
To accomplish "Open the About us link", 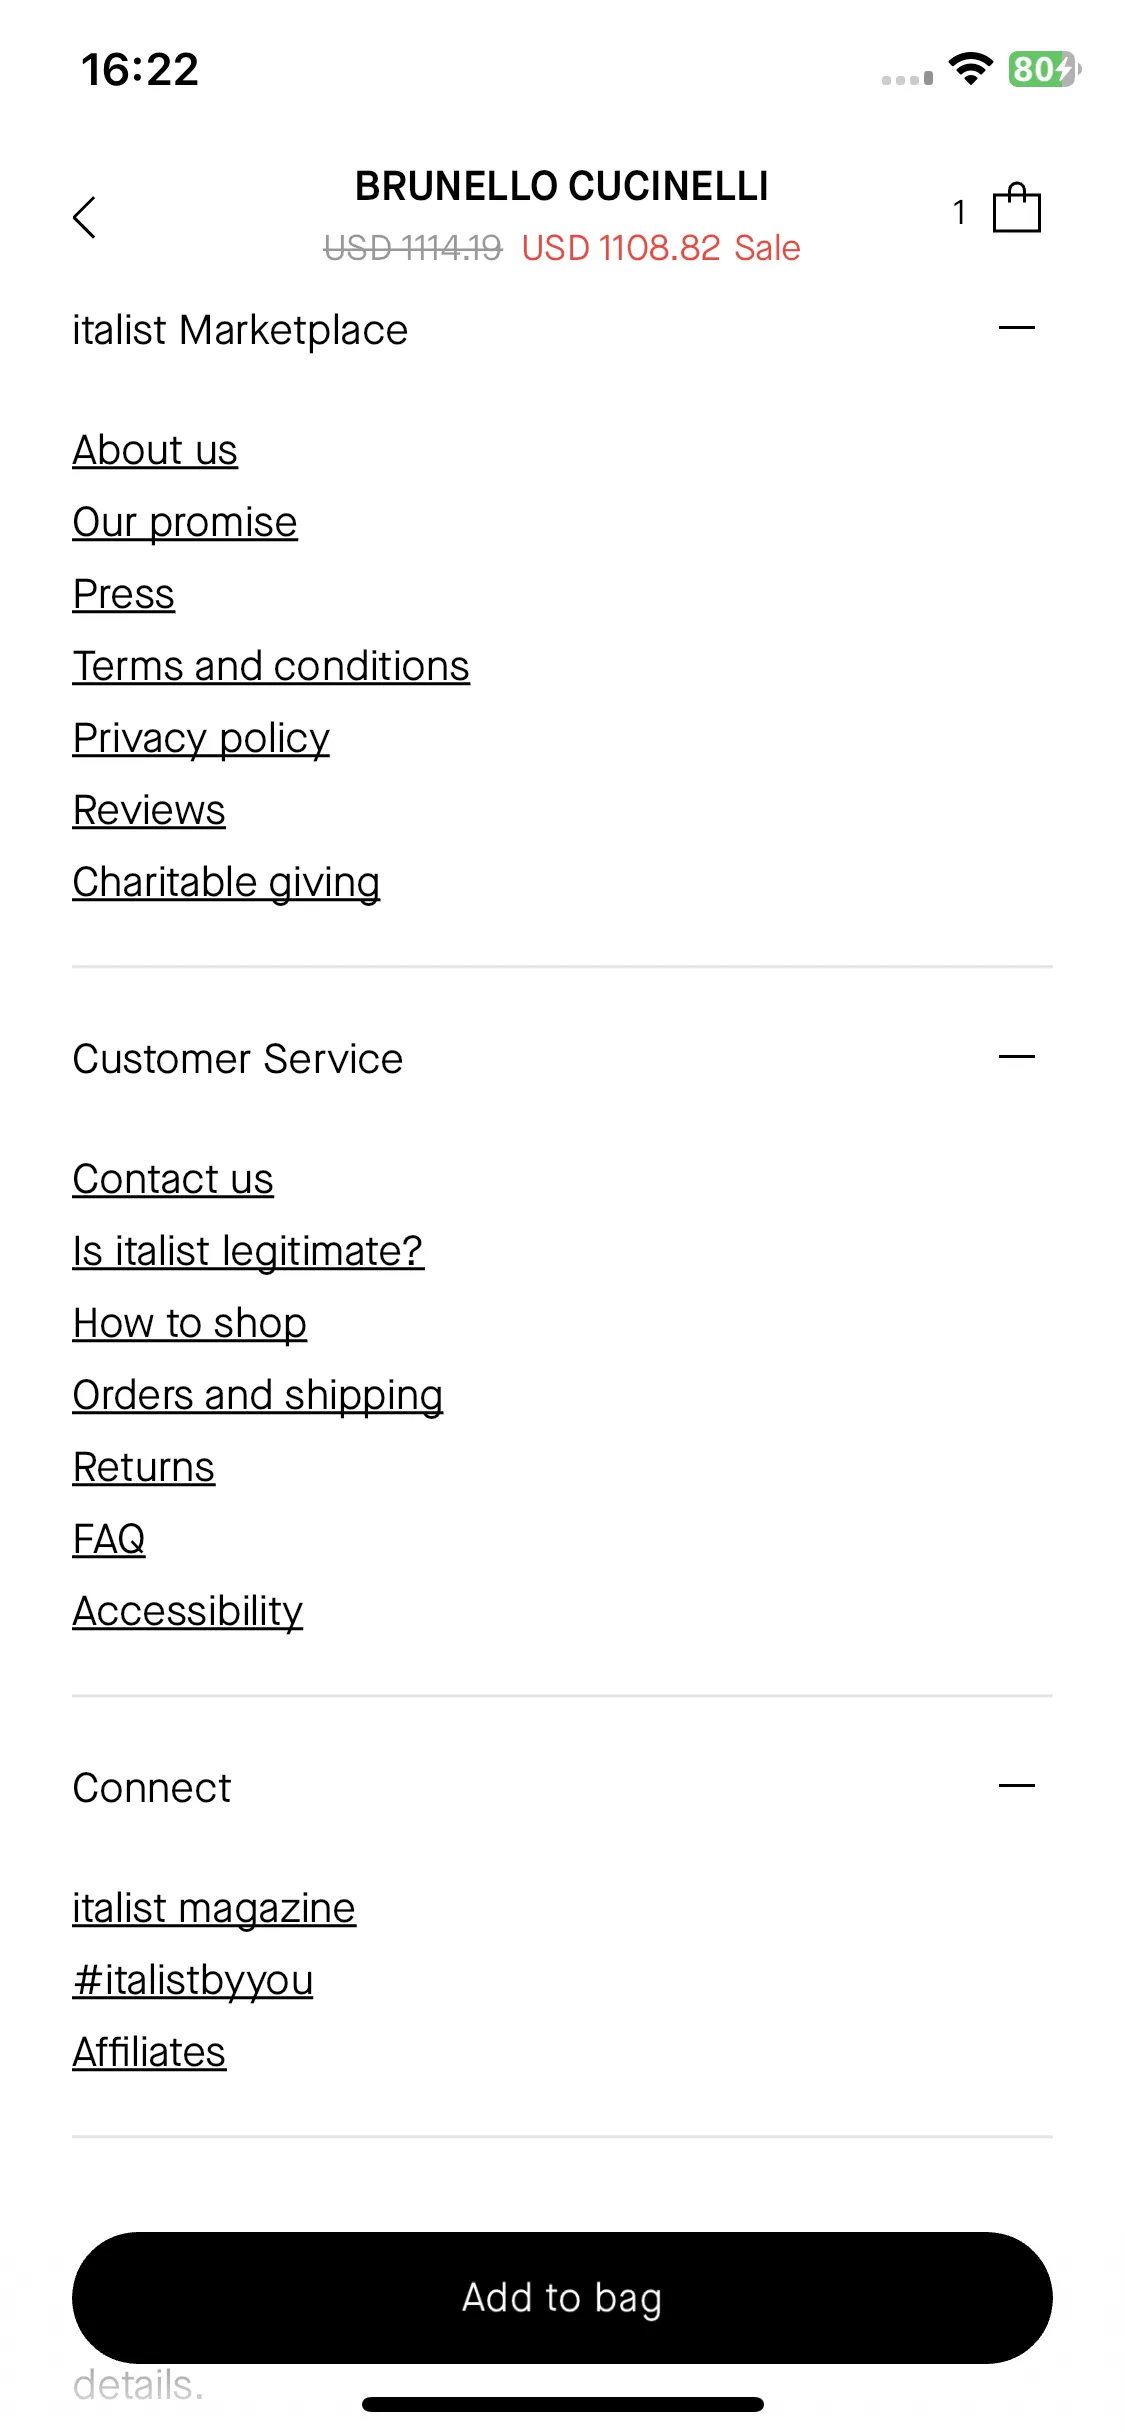I will (155, 450).
